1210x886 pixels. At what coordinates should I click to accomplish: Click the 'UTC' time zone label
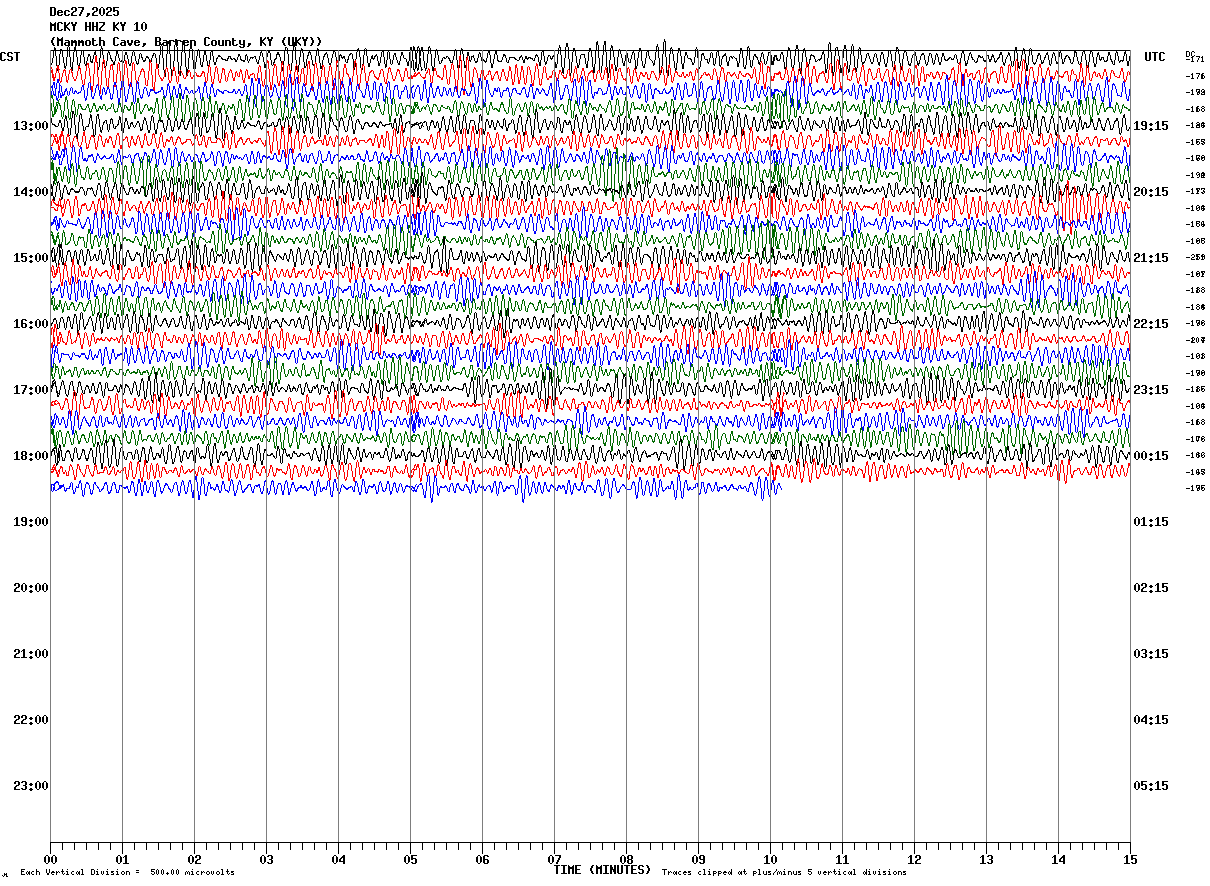coord(1155,57)
